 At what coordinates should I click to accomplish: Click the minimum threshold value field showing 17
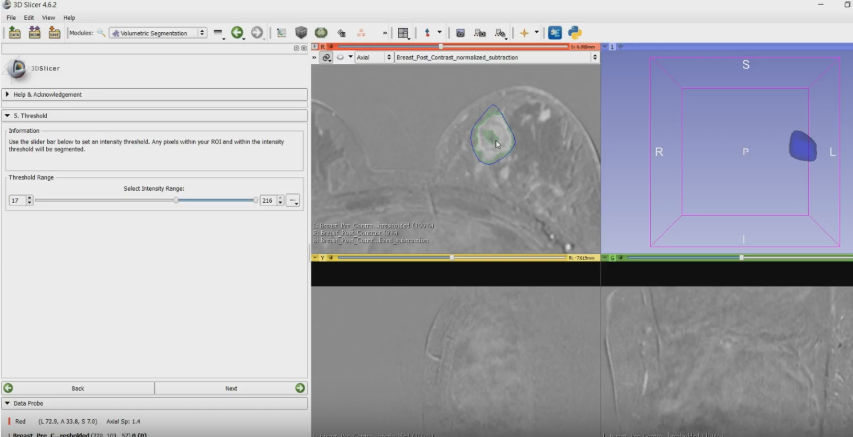click(16, 200)
